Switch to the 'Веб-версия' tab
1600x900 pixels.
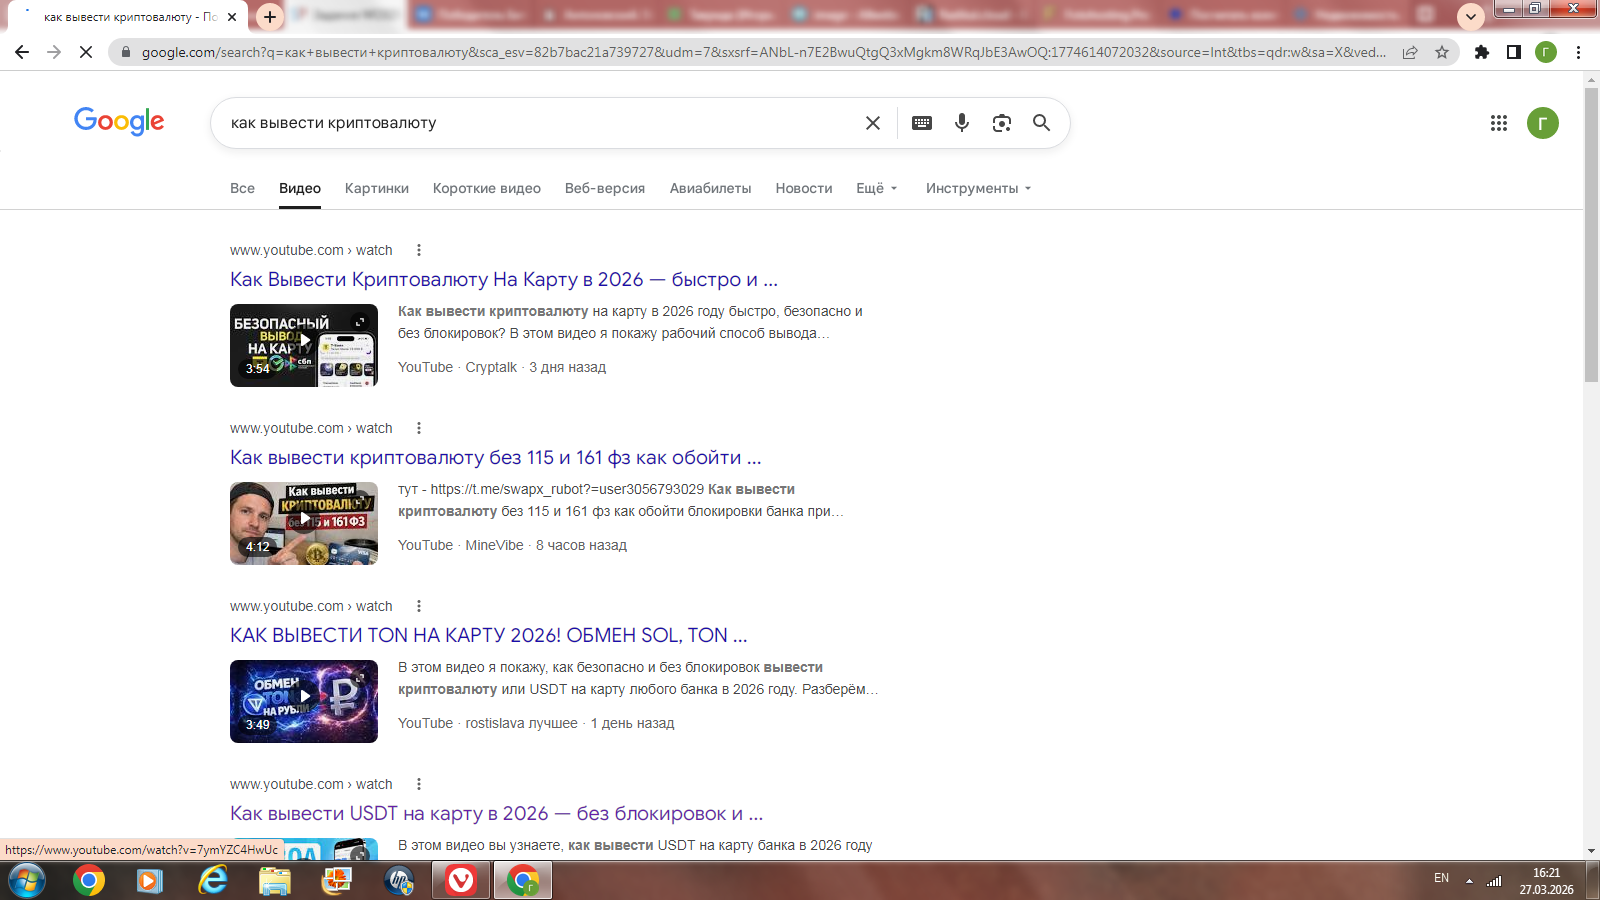coord(605,188)
